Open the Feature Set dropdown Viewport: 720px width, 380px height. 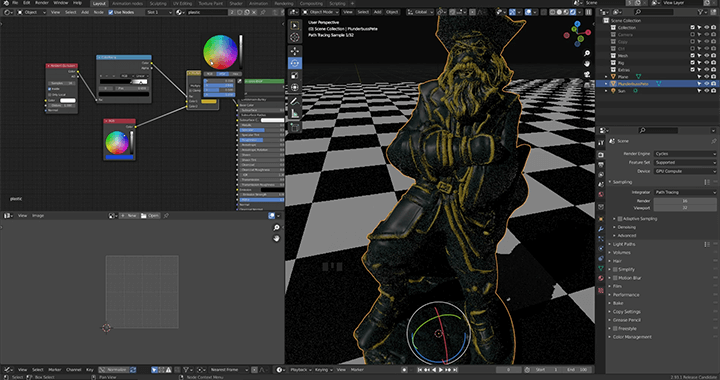tap(685, 162)
